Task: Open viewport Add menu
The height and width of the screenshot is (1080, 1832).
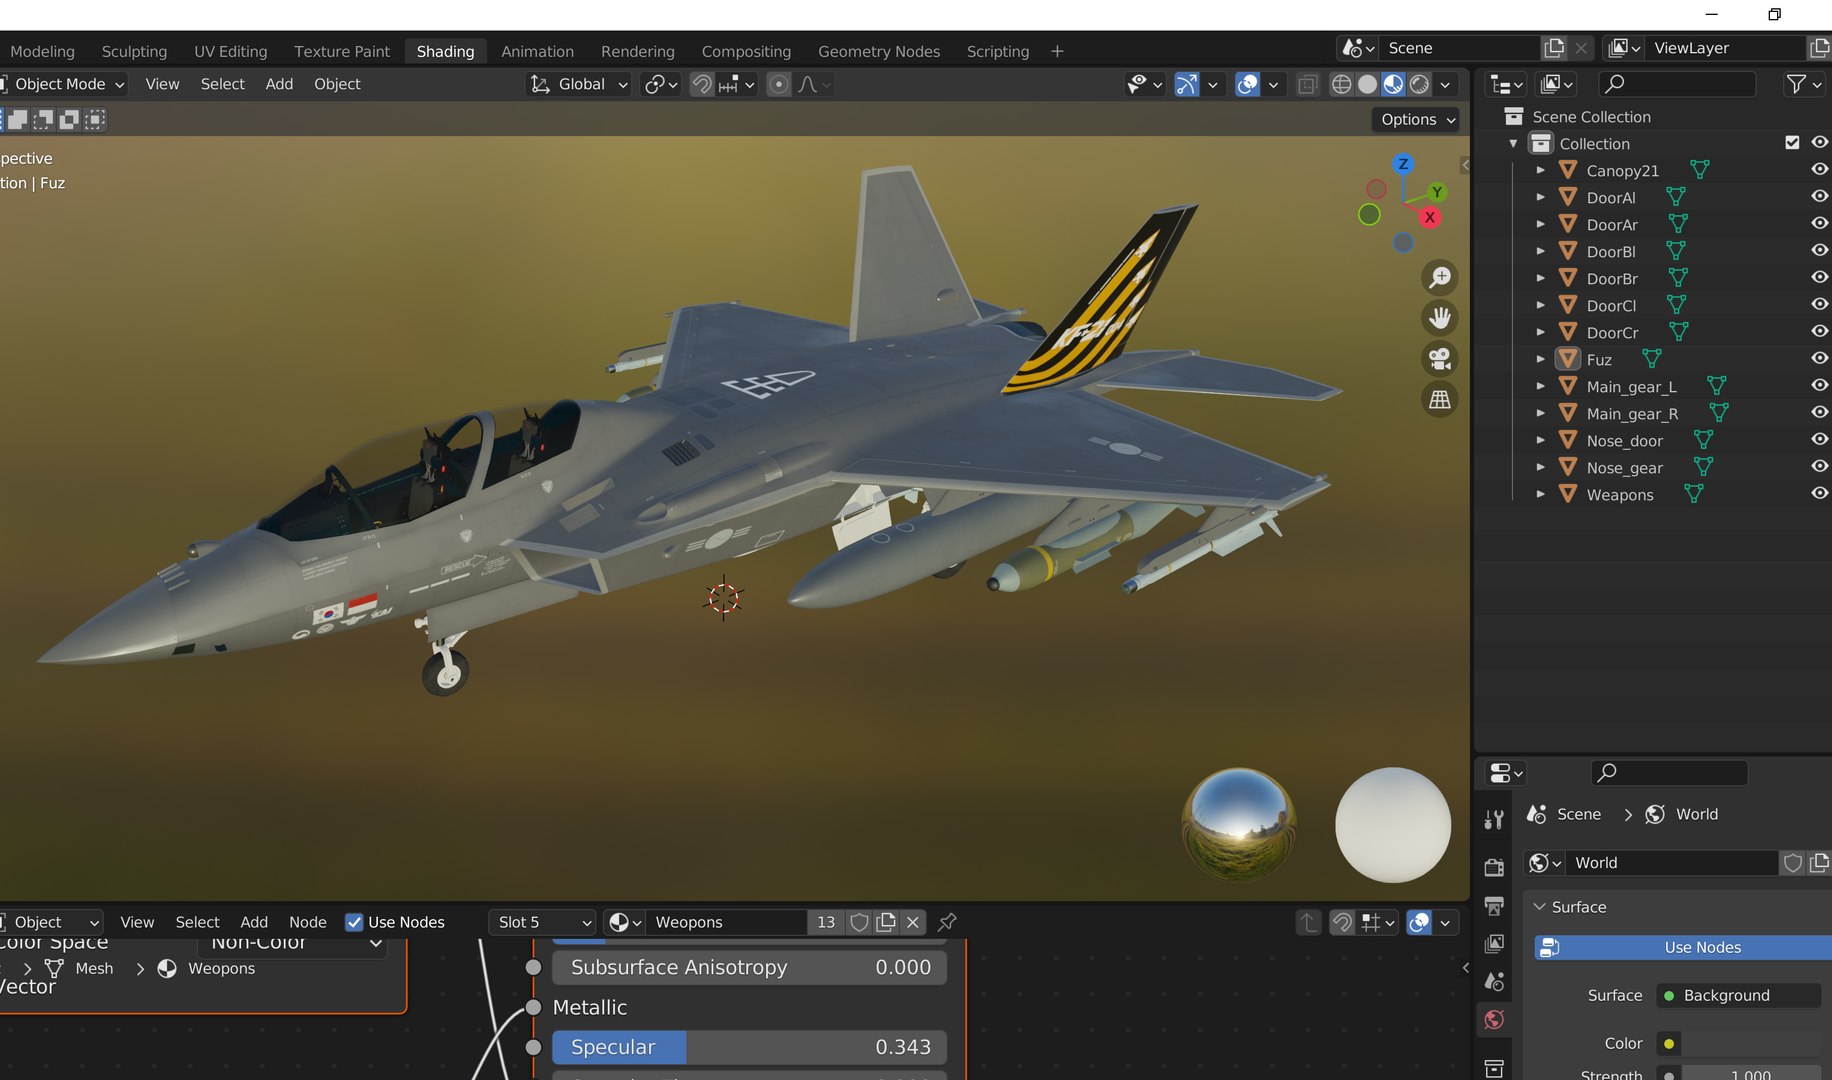Action: tap(279, 84)
